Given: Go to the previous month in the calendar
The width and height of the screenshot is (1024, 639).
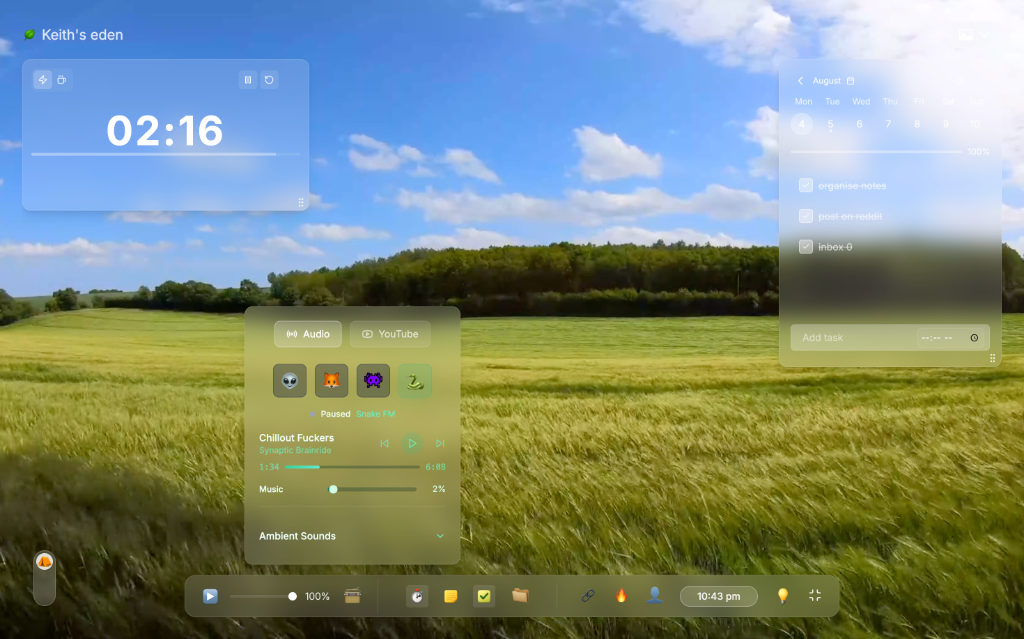Looking at the screenshot, I should tap(800, 80).
